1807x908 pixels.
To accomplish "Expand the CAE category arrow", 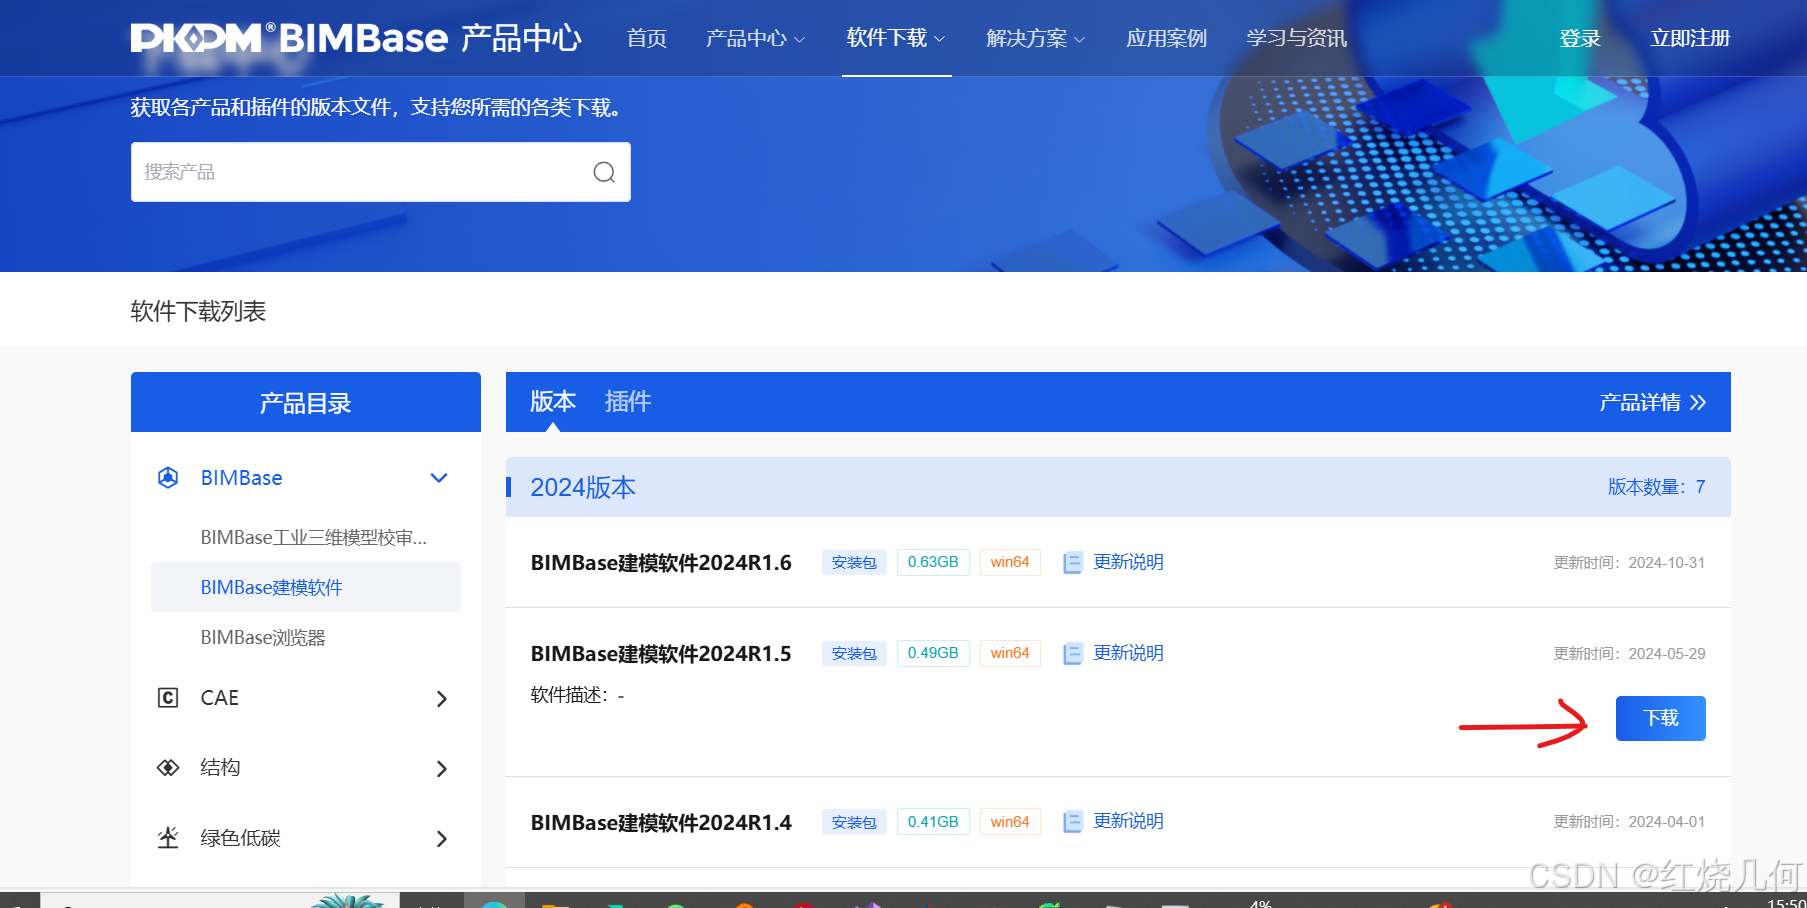I will (x=442, y=698).
